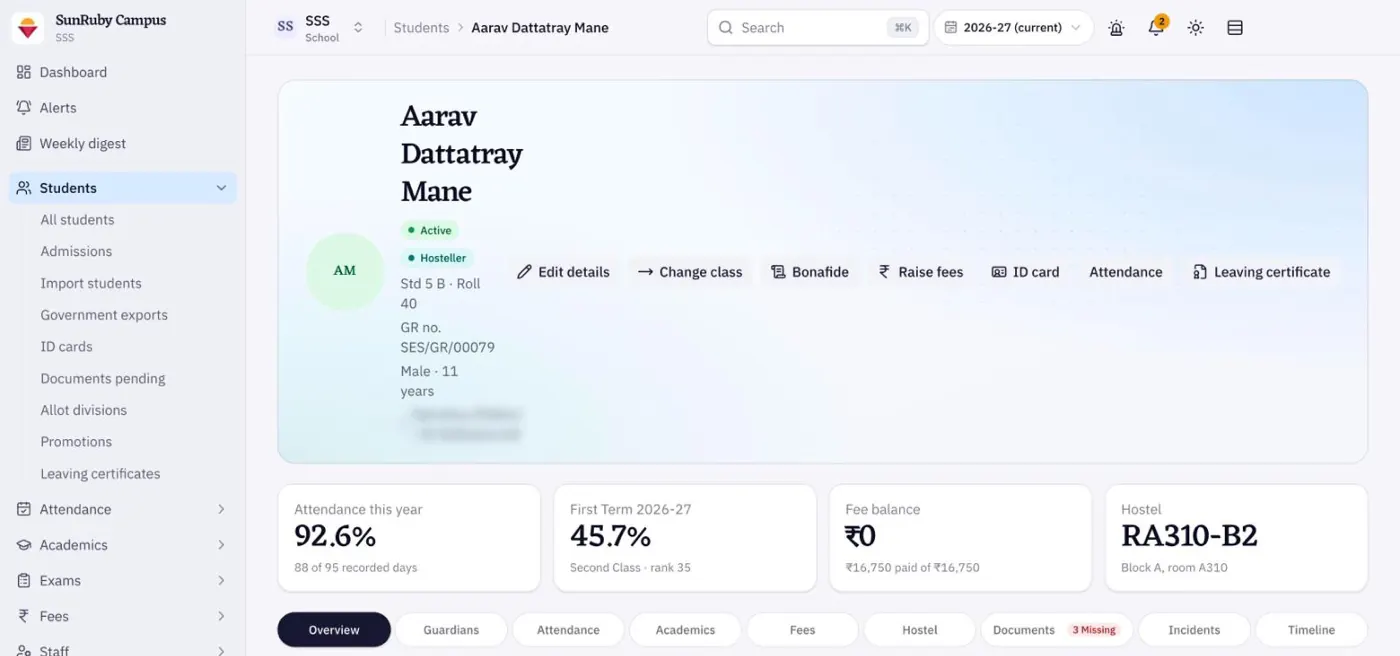Click the Hostel RA310-B2 card
The height and width of the screenshot is (656, 1400).
(x=1236, y=538)
